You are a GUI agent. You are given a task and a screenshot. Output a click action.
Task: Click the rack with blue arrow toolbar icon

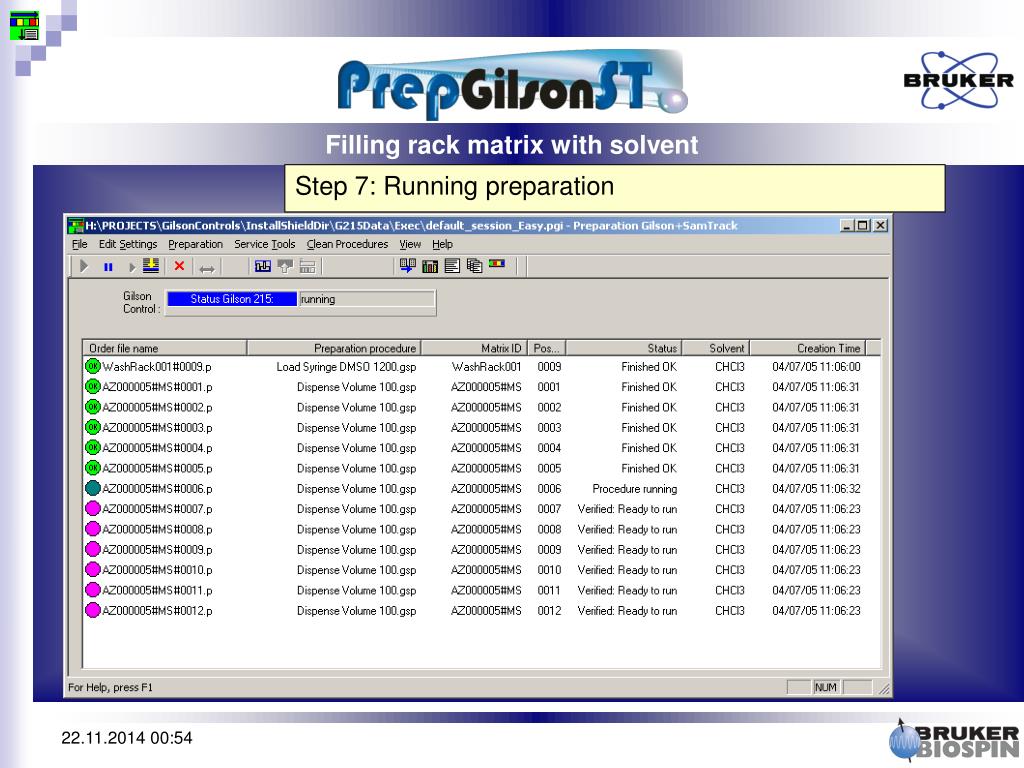click(408, 266)
